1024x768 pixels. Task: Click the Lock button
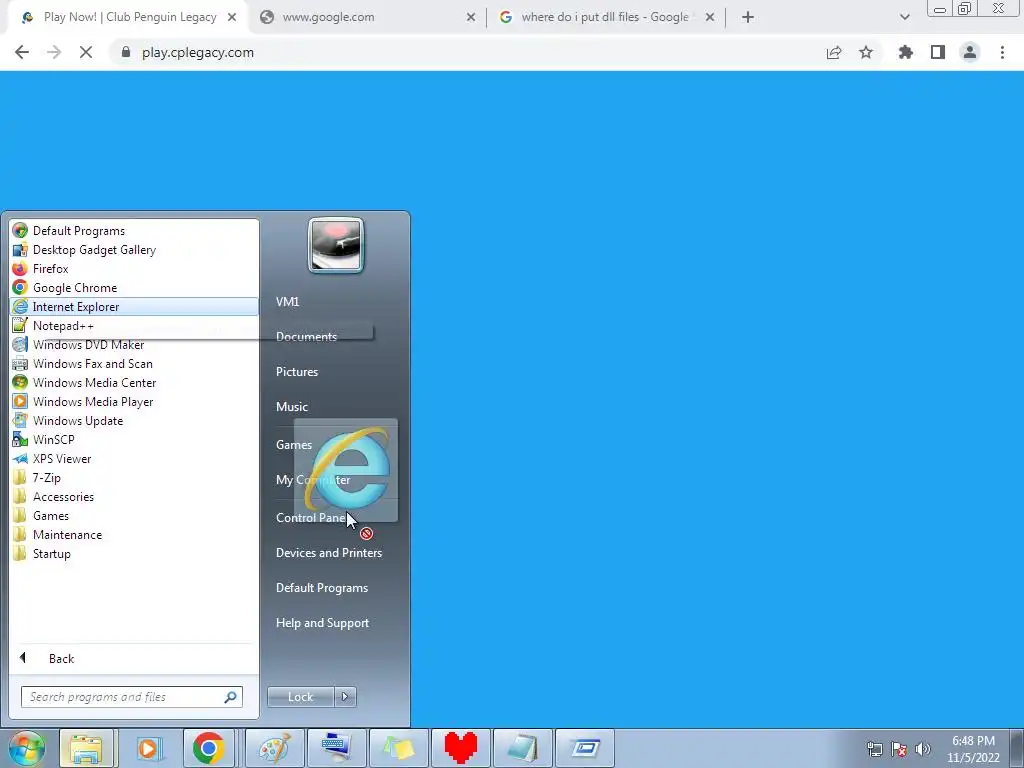pos(300,697)
